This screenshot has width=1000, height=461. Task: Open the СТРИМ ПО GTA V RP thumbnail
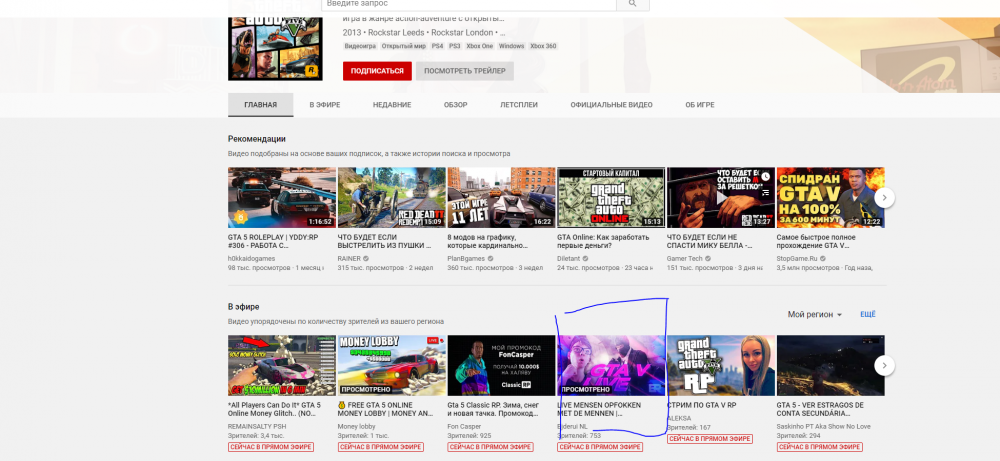coord(720,365)
